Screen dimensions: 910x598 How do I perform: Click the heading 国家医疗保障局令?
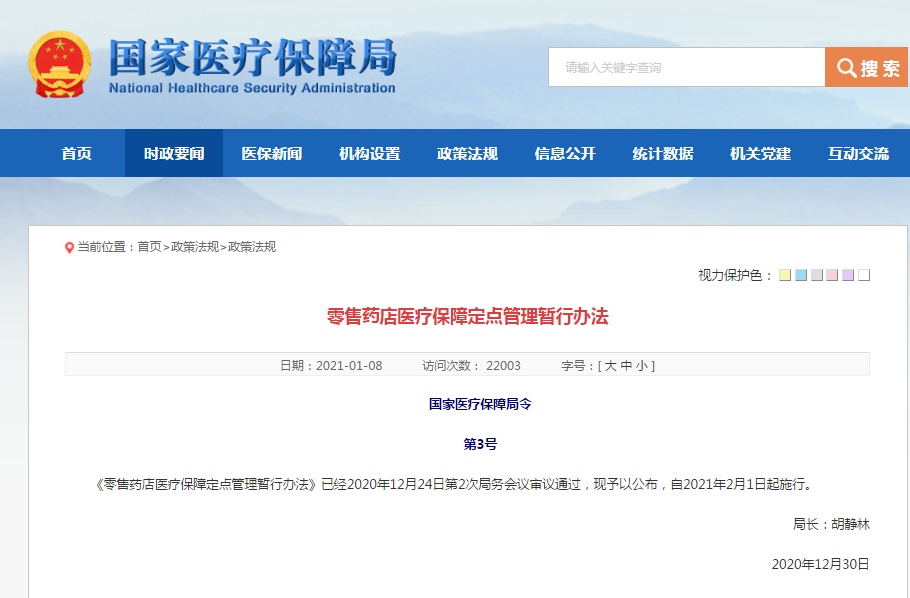480,404
